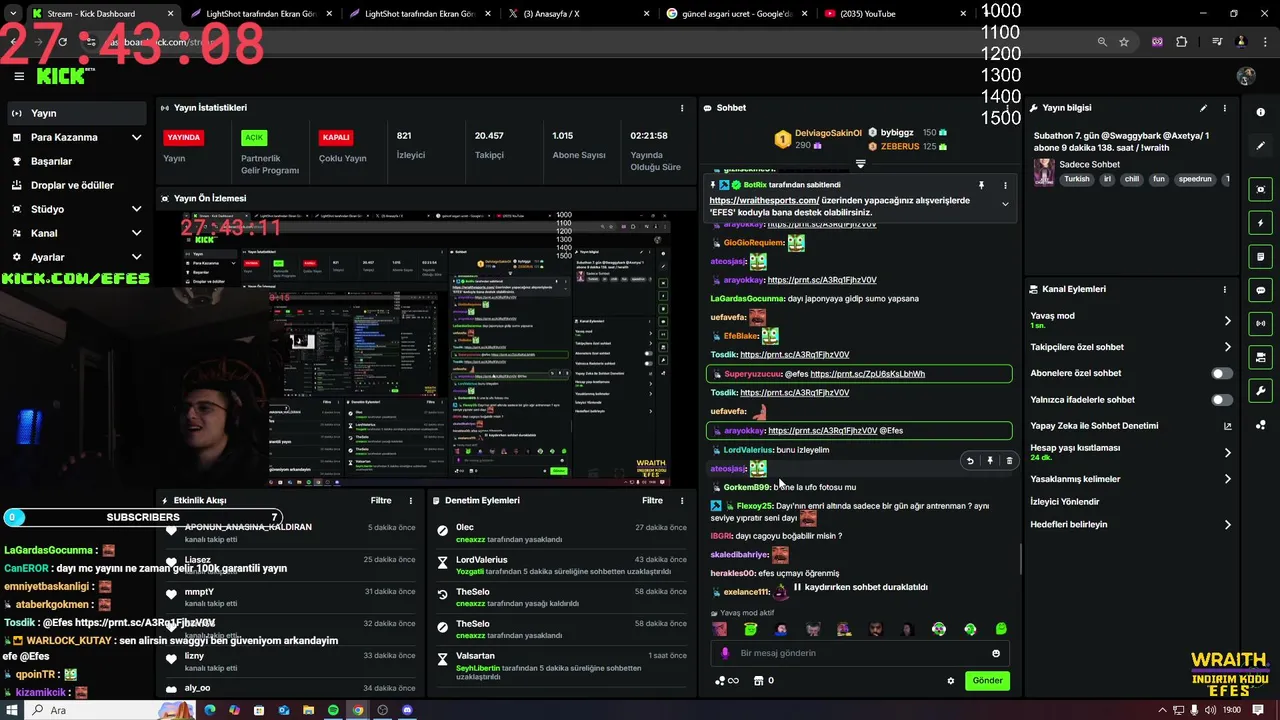Toggle the chat bubble icon in right sidebar
This screenshot has height=720, width=1280.
(x=1260, y=290)
